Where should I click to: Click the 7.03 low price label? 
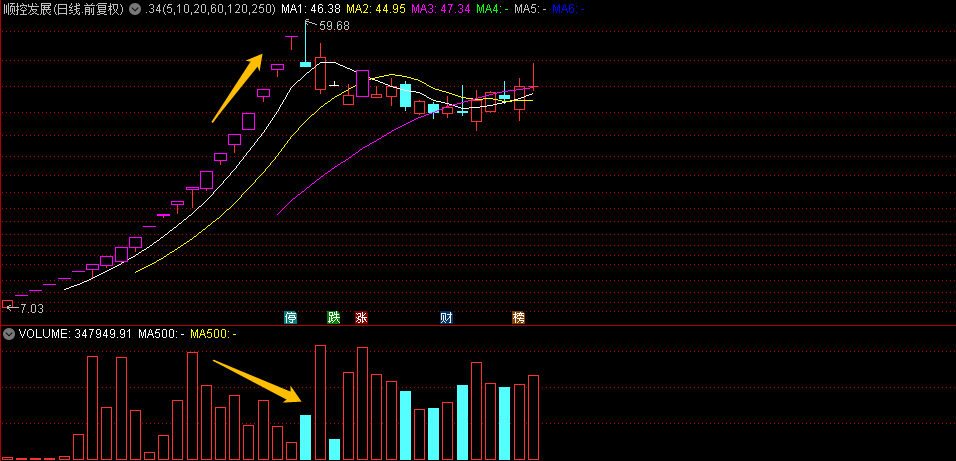pos(32,309)
